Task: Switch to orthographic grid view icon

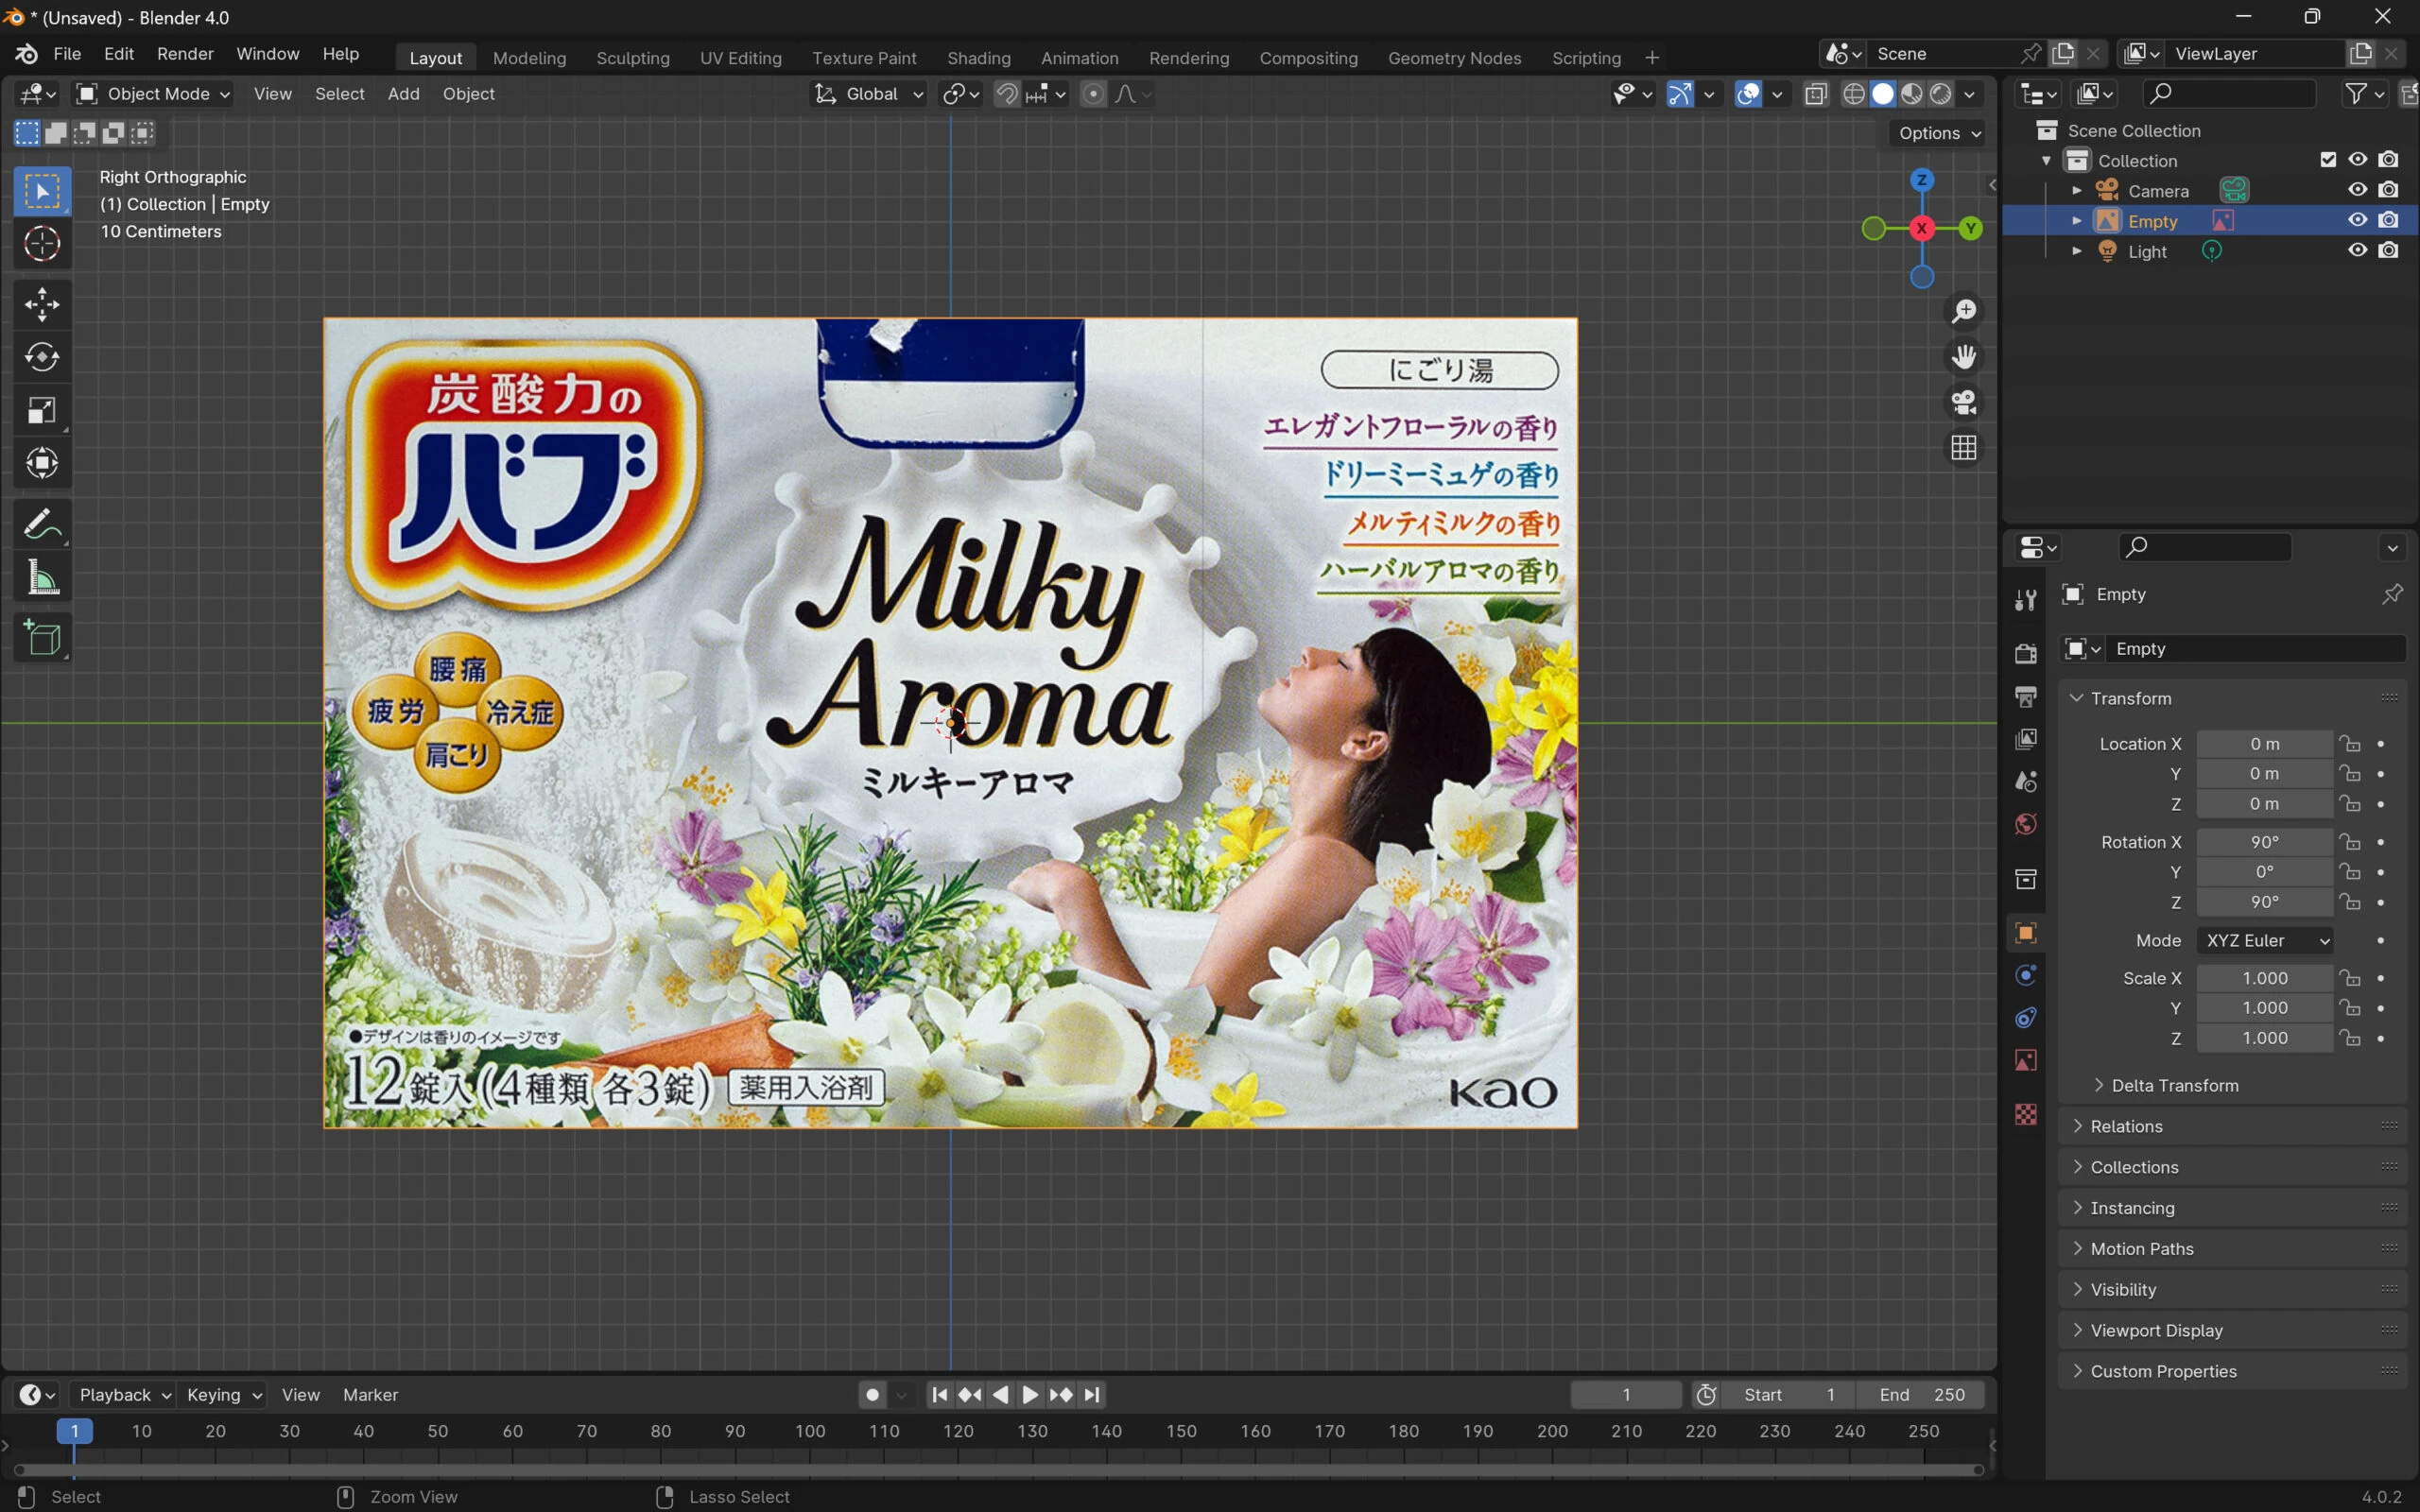Action: pyautogui.click(x=1964, y=447)
